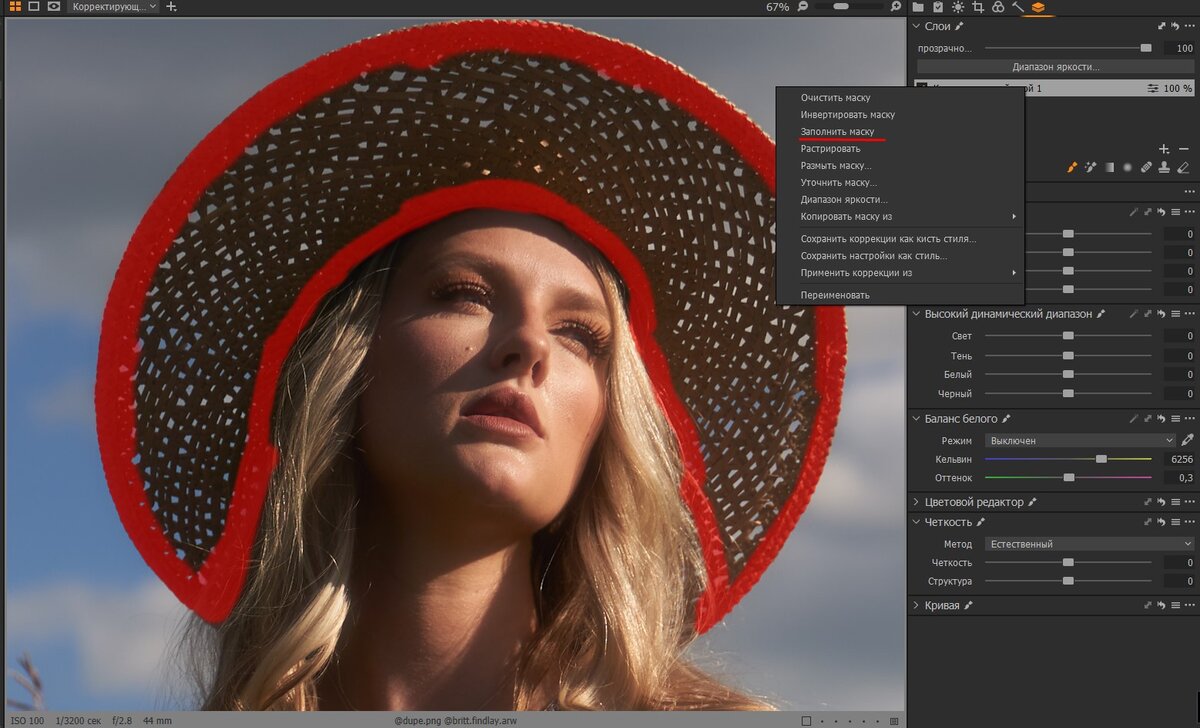Select the Magic Brush tool
The width and height of the screenshot is (1200, 728).
(1091, 167)
